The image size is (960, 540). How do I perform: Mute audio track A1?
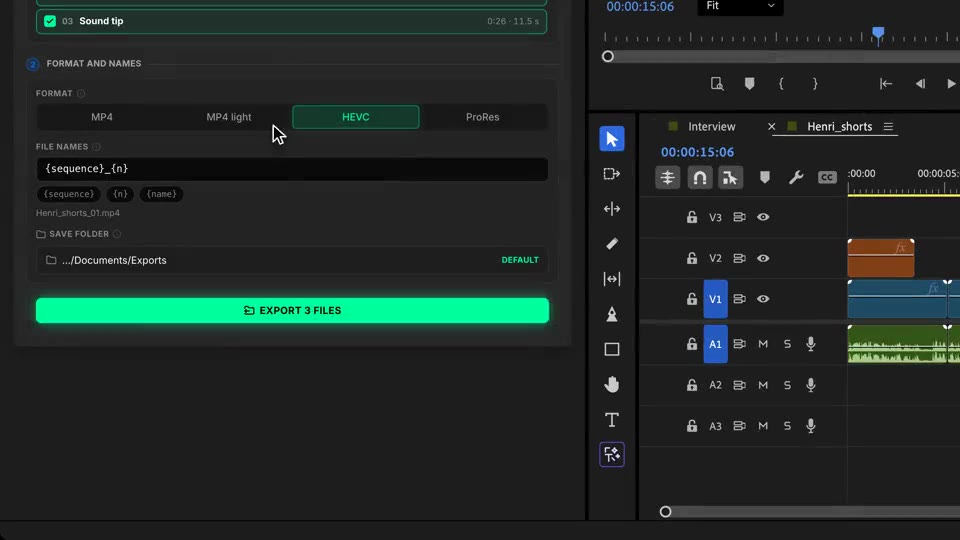pyautogui.click(x=763, y=344)
